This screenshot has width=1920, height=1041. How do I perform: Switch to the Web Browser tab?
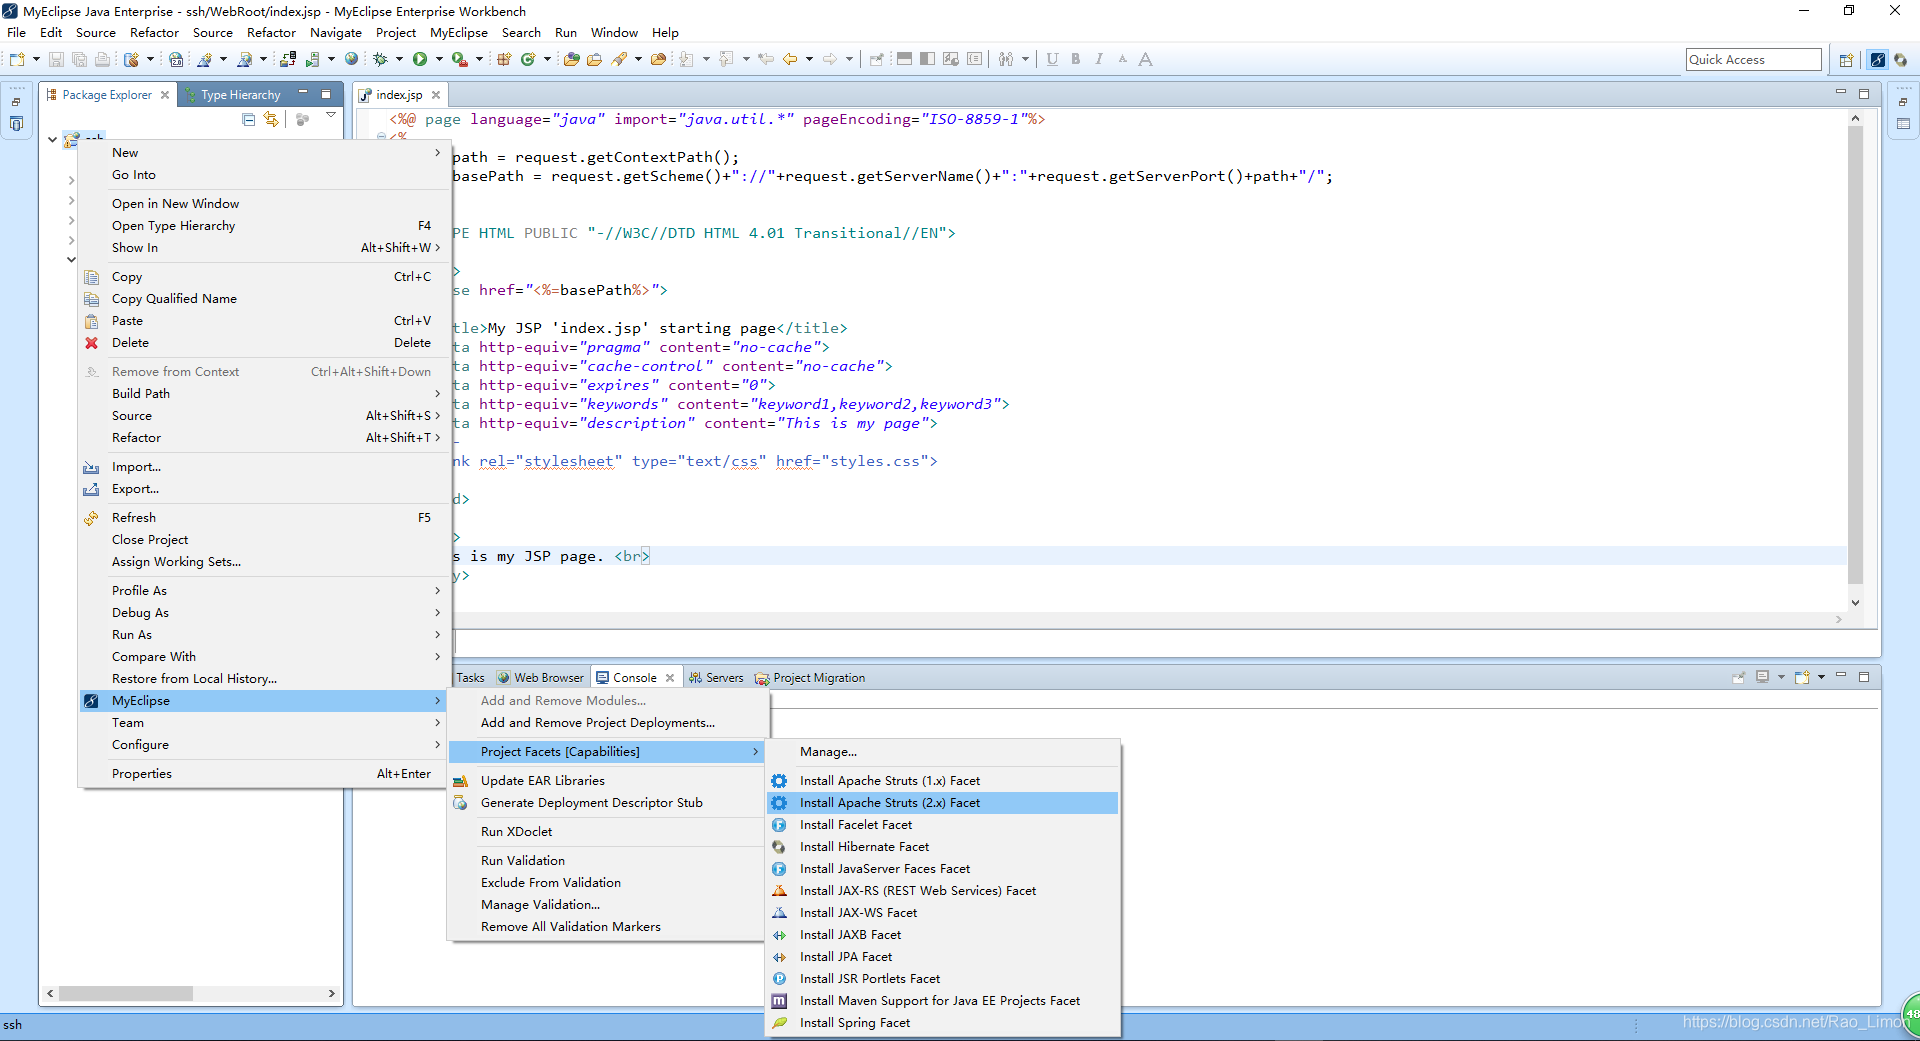540,677
